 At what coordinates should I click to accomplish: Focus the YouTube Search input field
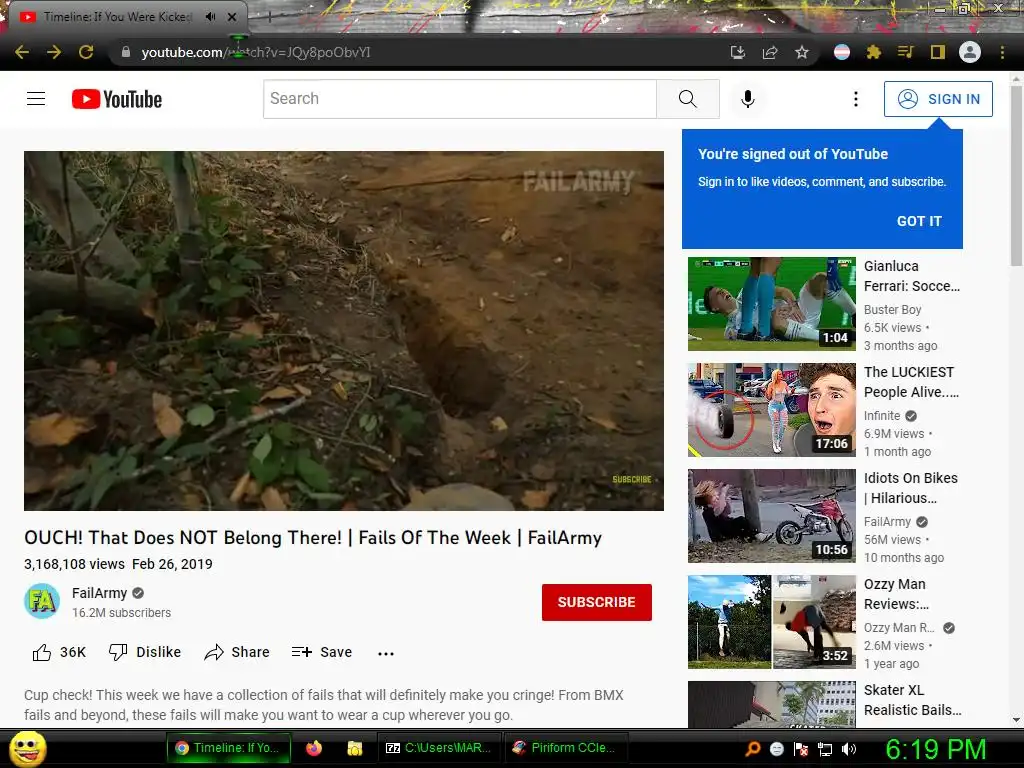[x=460, y=99]
